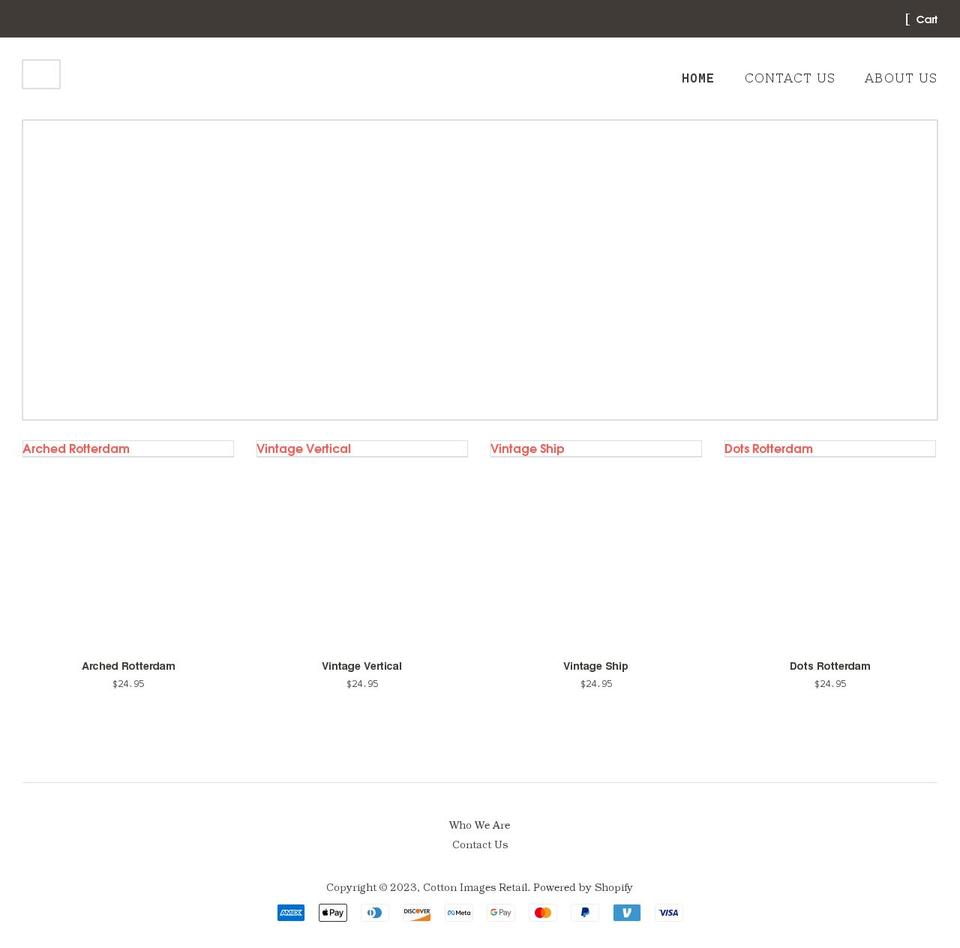This screenshot has width=960, height=948.
Task: Click the Powered by Shopify link
Action: (582, 887)
